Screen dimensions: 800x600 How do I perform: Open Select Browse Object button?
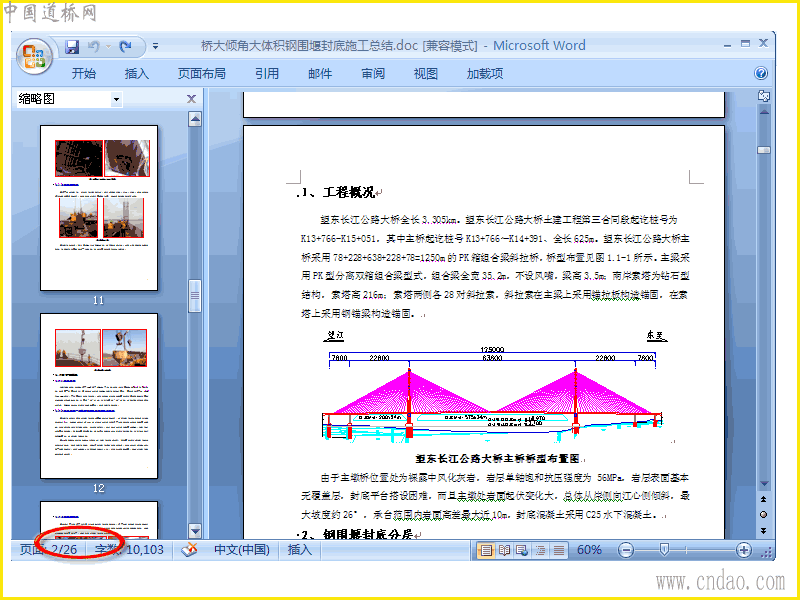tap(764, 514)
